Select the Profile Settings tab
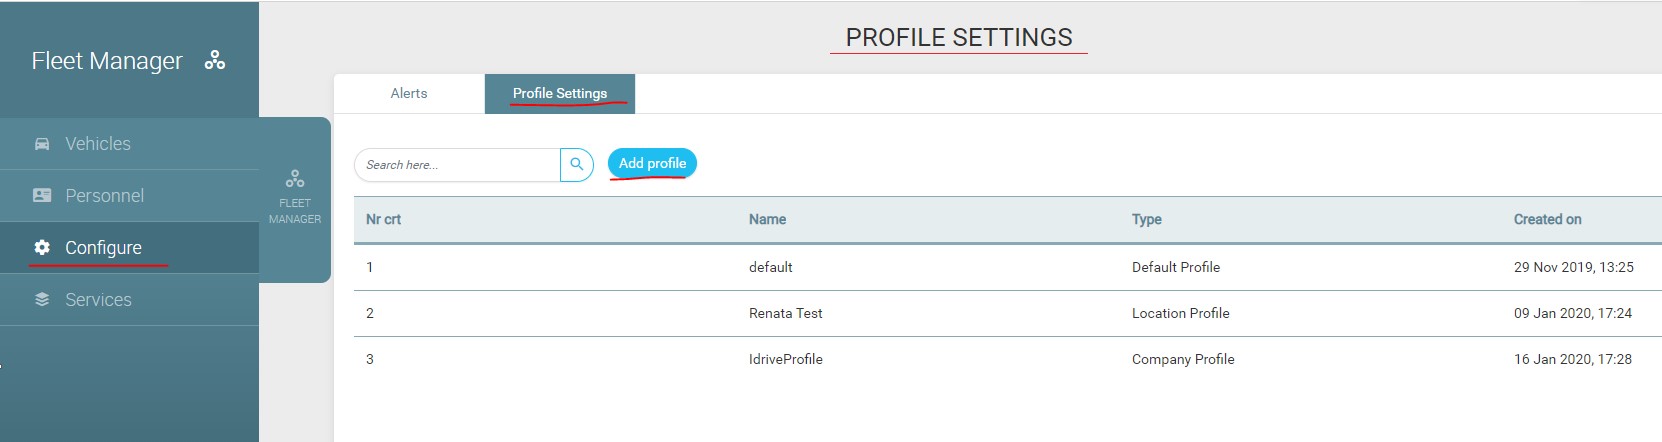The image size is (1662, 442). pos(560,93)
